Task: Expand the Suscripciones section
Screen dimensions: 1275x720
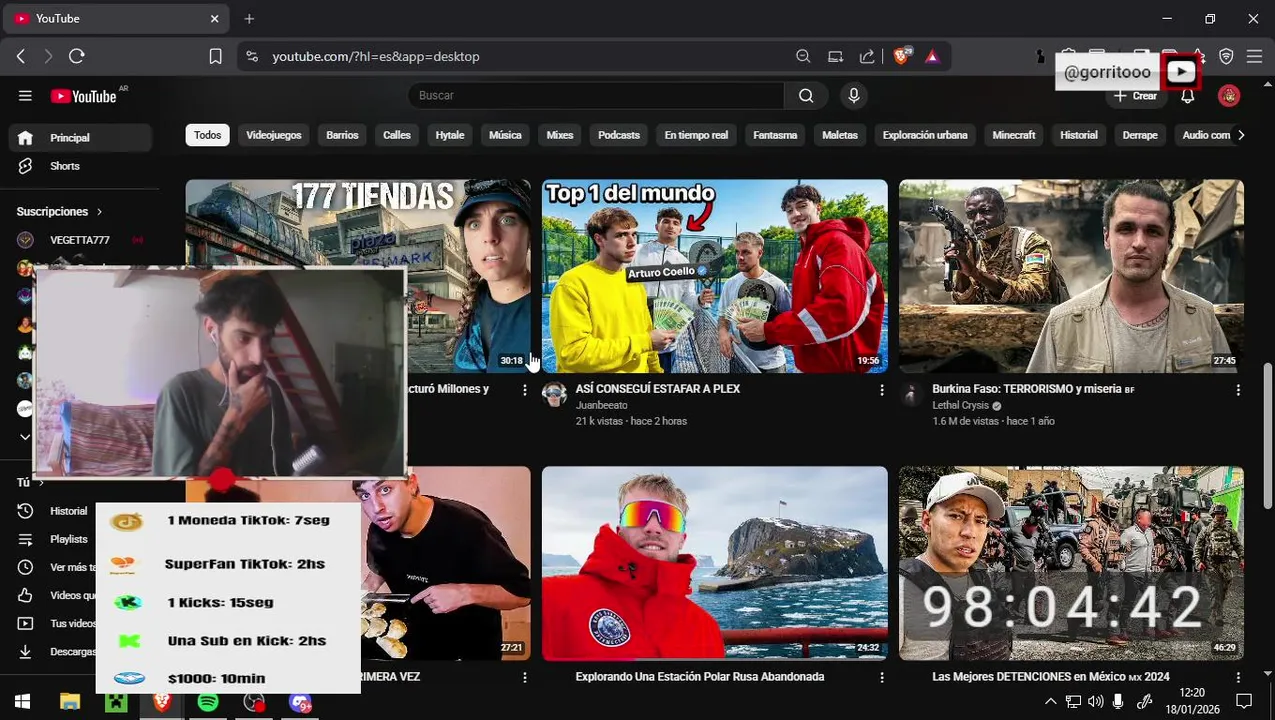Action: (x=60, y=212)
